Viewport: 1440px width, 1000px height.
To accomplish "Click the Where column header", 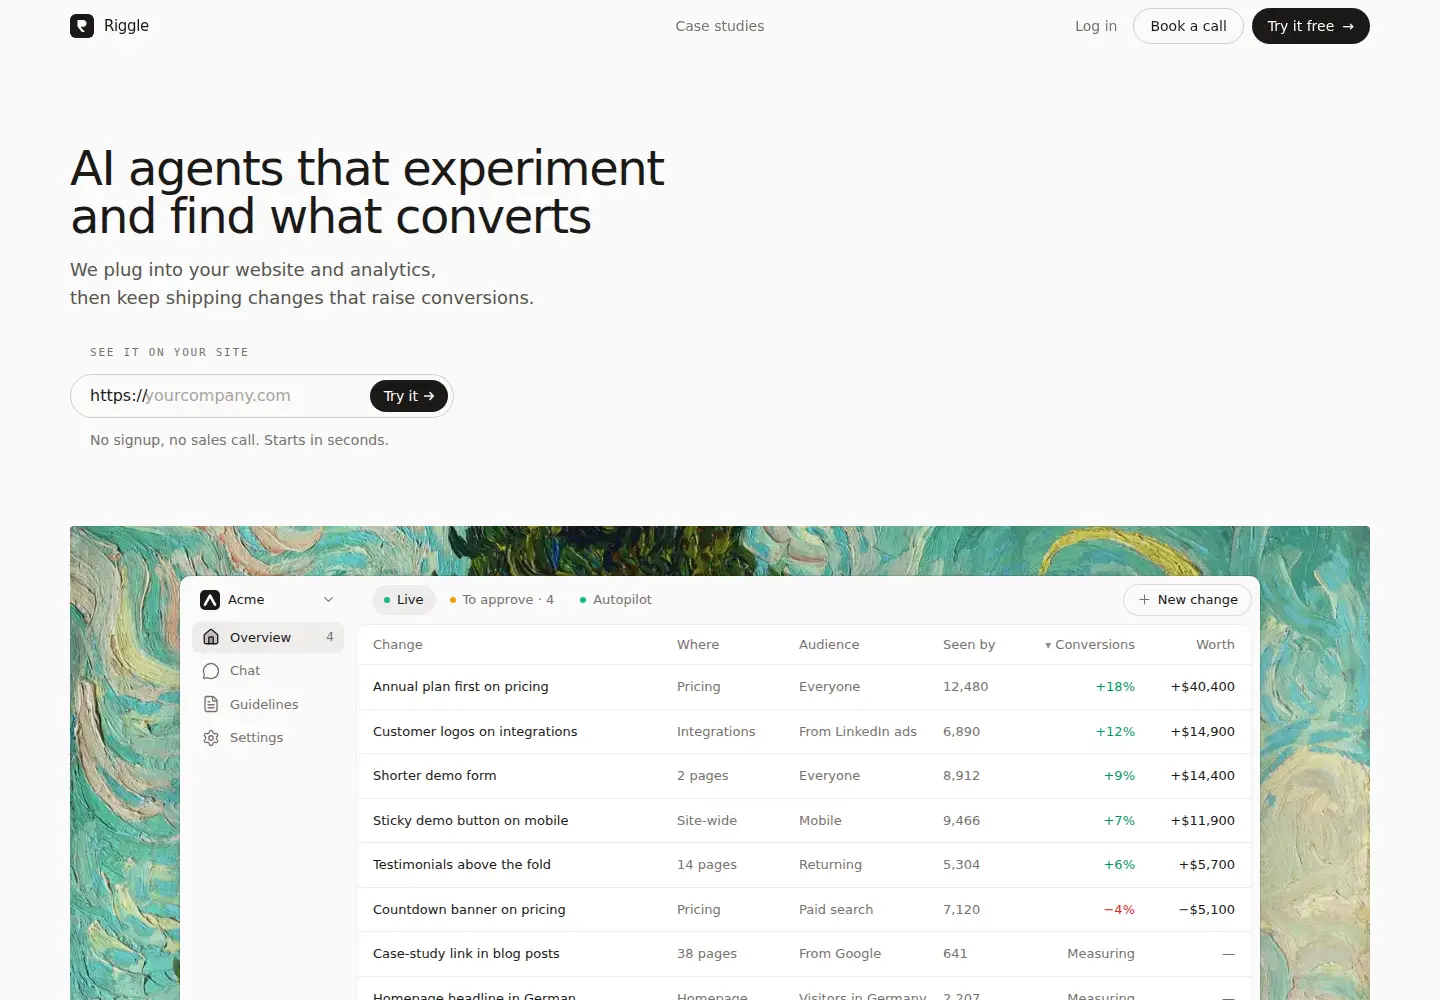I will point(698,645).
